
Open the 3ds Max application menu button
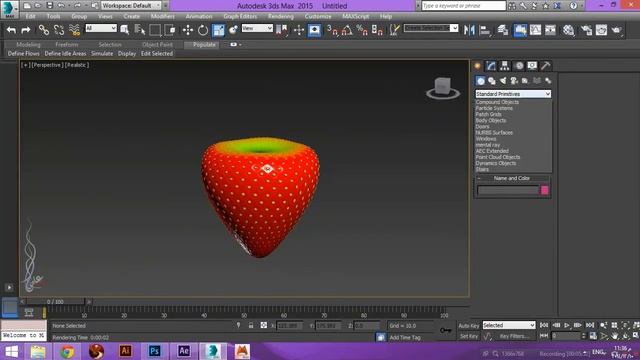coord(9,9)
